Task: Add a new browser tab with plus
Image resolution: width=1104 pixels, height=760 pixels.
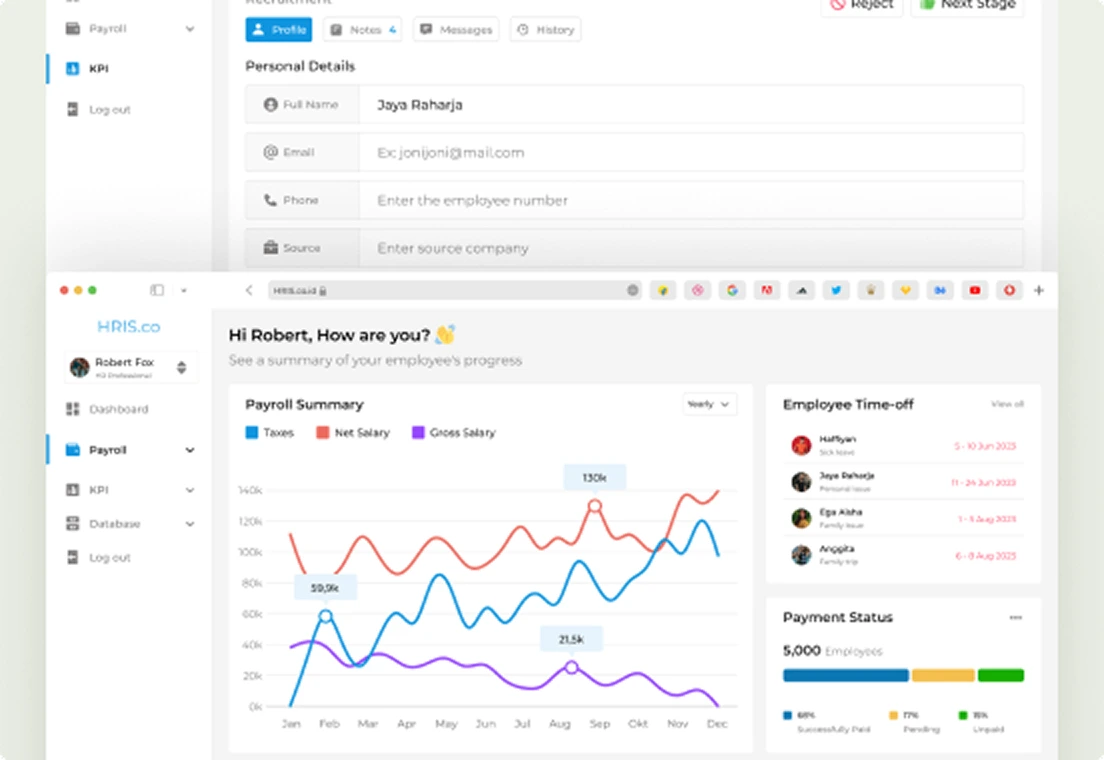Action: 1039,290
